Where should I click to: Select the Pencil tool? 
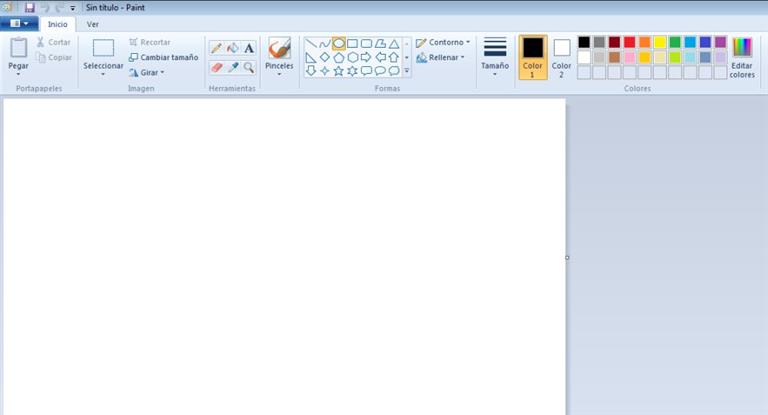click(x=216, y=48)
